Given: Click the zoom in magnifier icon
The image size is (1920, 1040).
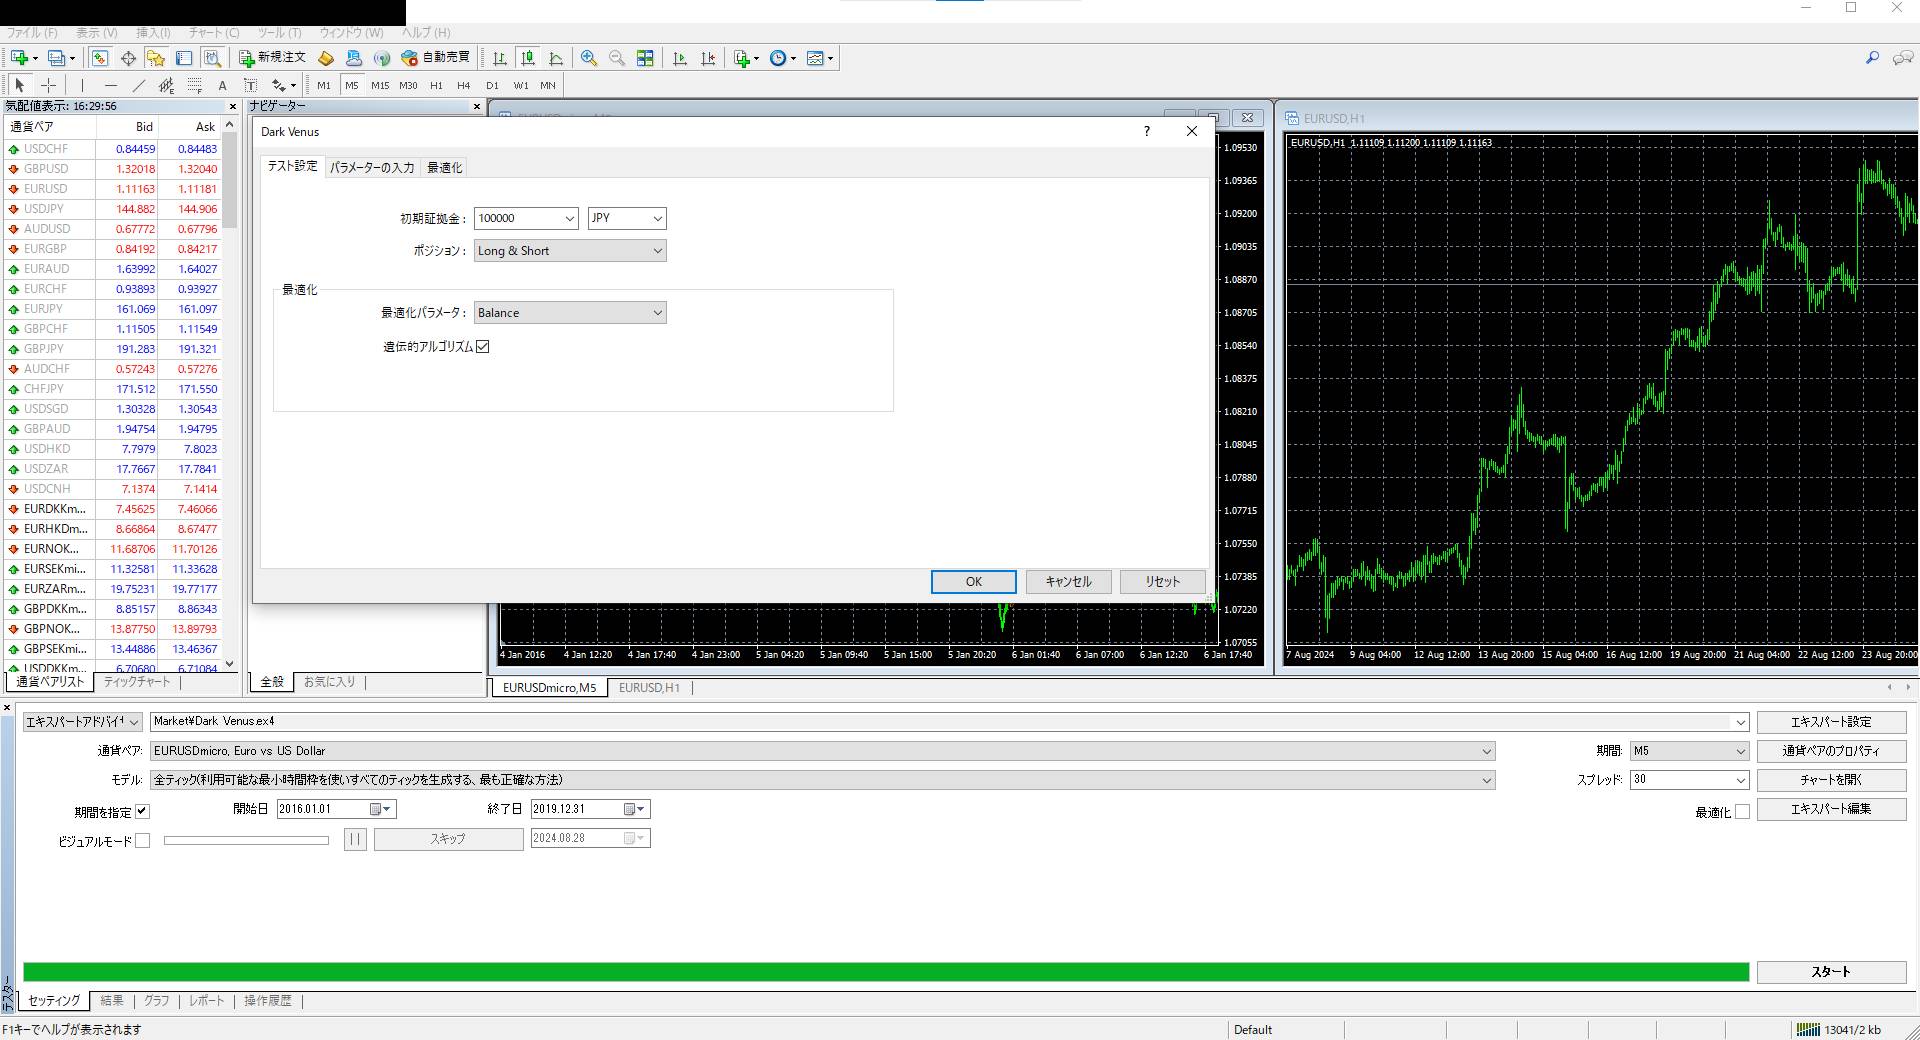Looking at the screenshot, I should [x=589, y=58].
